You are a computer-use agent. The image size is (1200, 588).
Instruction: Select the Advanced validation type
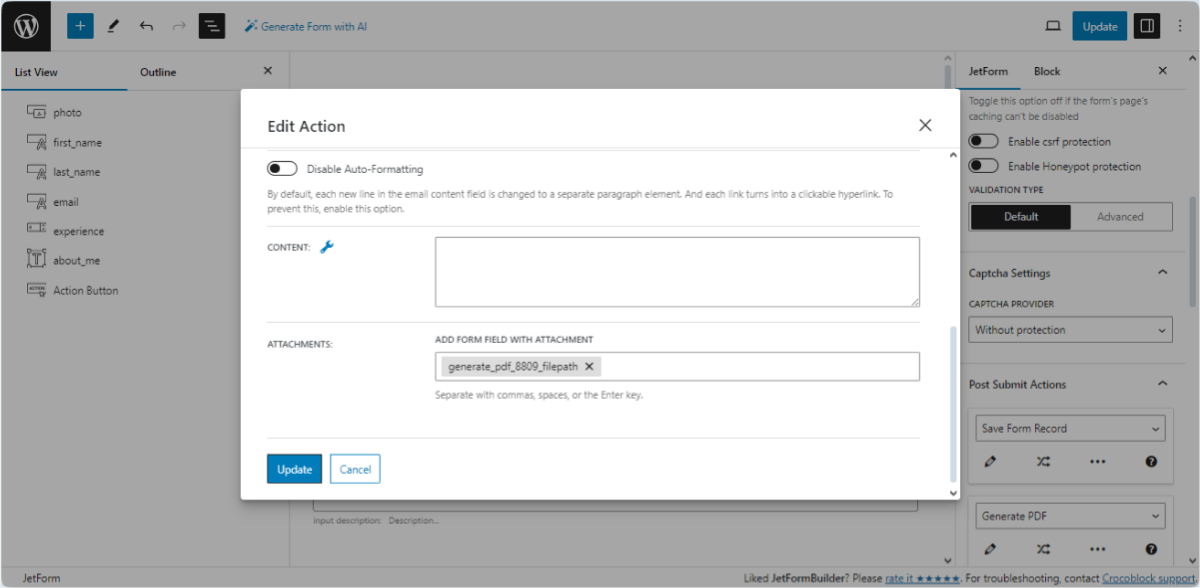click(1120, 216)
